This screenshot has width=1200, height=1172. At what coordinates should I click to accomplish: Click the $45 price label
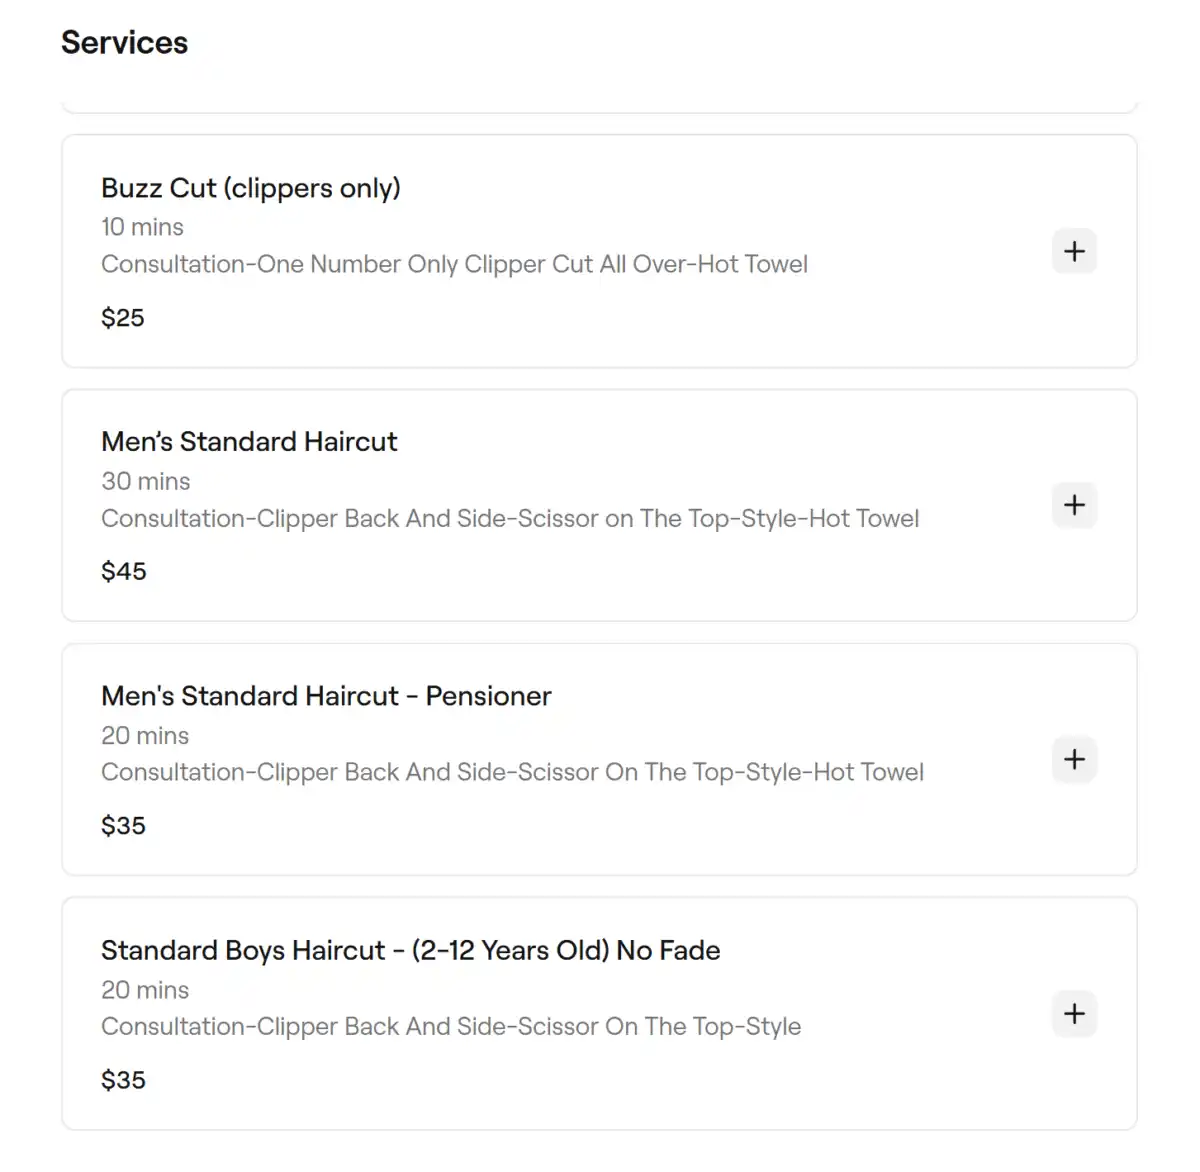tap(124, 572)
